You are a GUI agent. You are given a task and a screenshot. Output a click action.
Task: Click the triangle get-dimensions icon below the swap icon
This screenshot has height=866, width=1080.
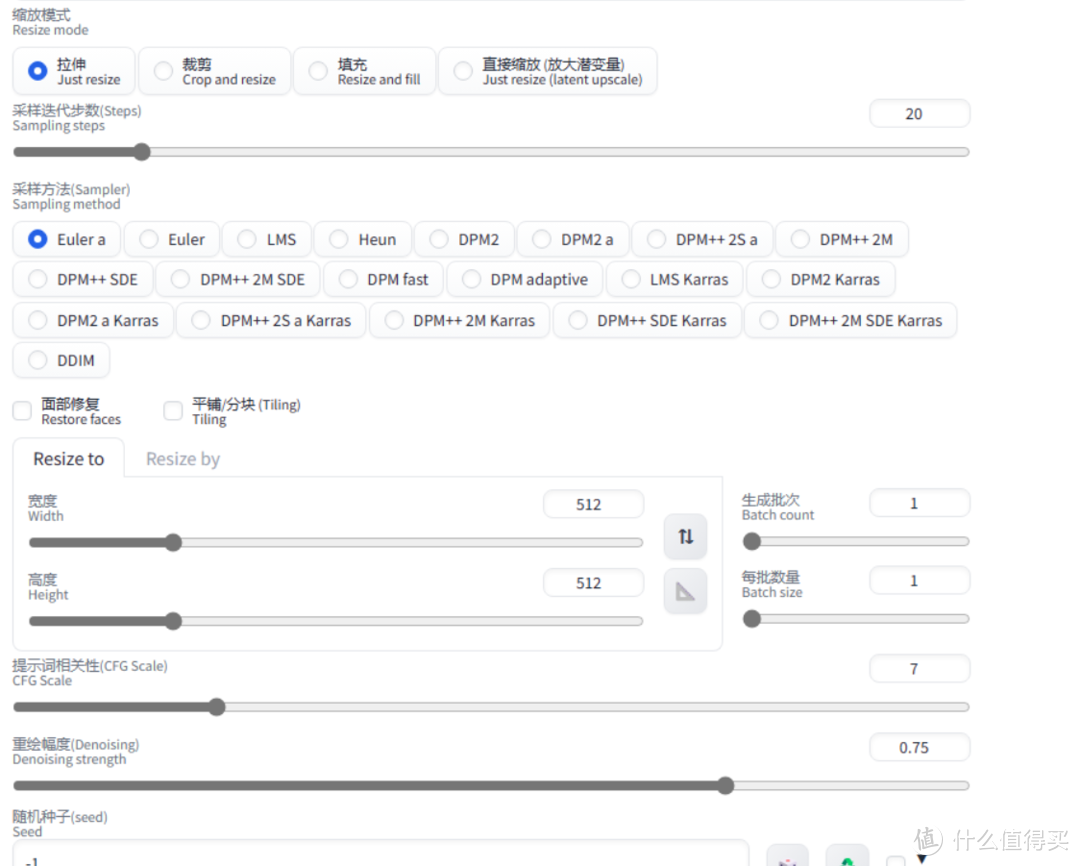click(685, 590)
